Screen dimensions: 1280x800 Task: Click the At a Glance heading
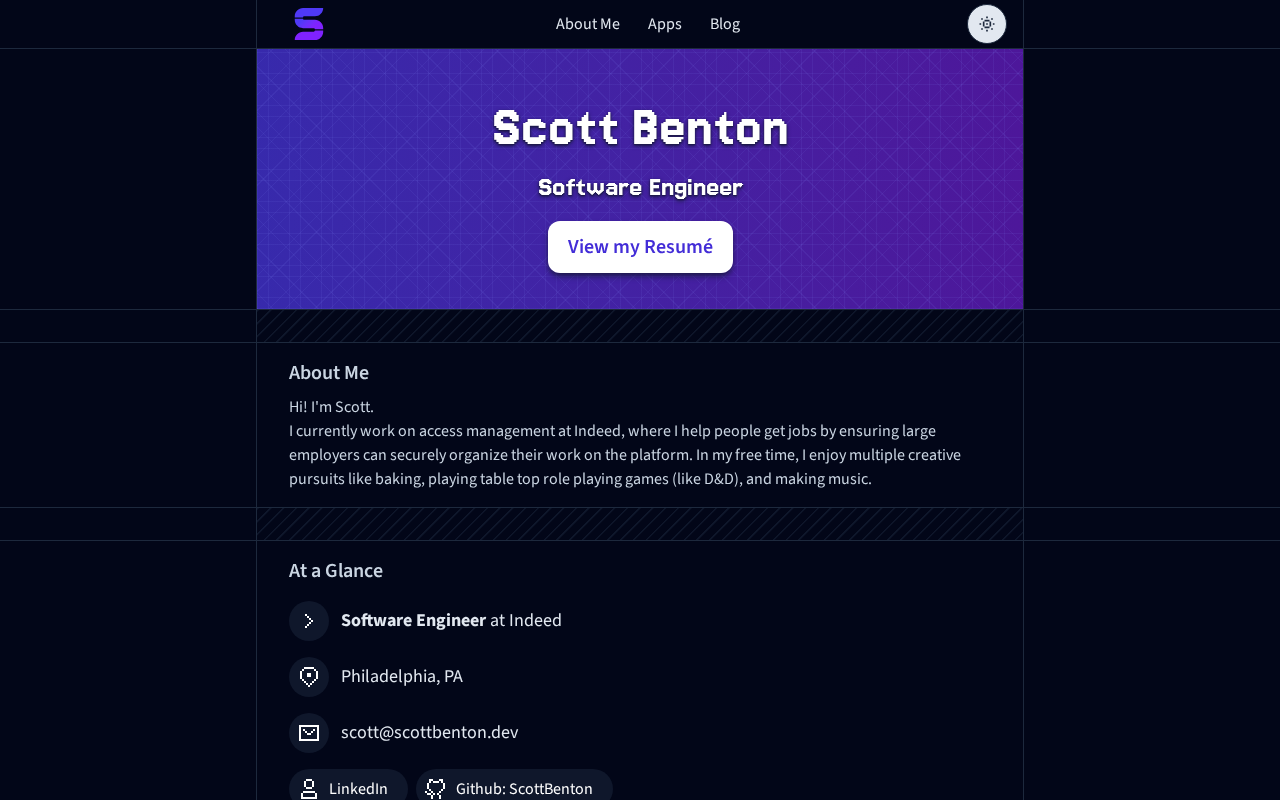click(x=336, y=571)
